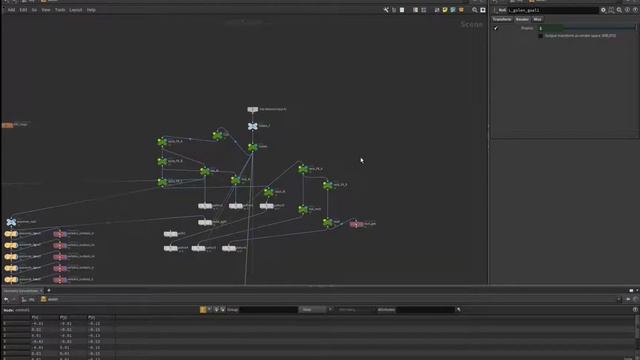Viewport: 640px width, 360px height.
Task: Add a new pane tab next to Geometry Spreadsheet
Action: point(49,291)
